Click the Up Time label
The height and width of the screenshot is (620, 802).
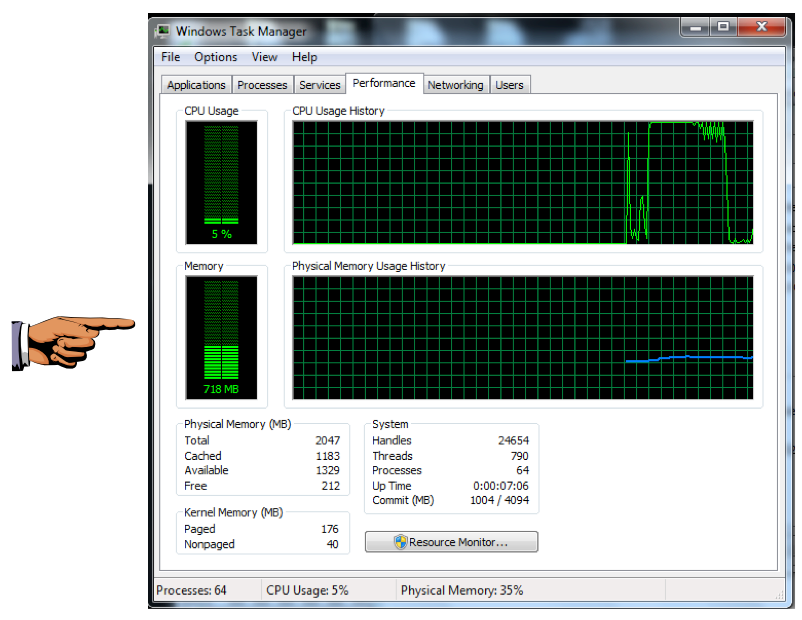[392, 486]
